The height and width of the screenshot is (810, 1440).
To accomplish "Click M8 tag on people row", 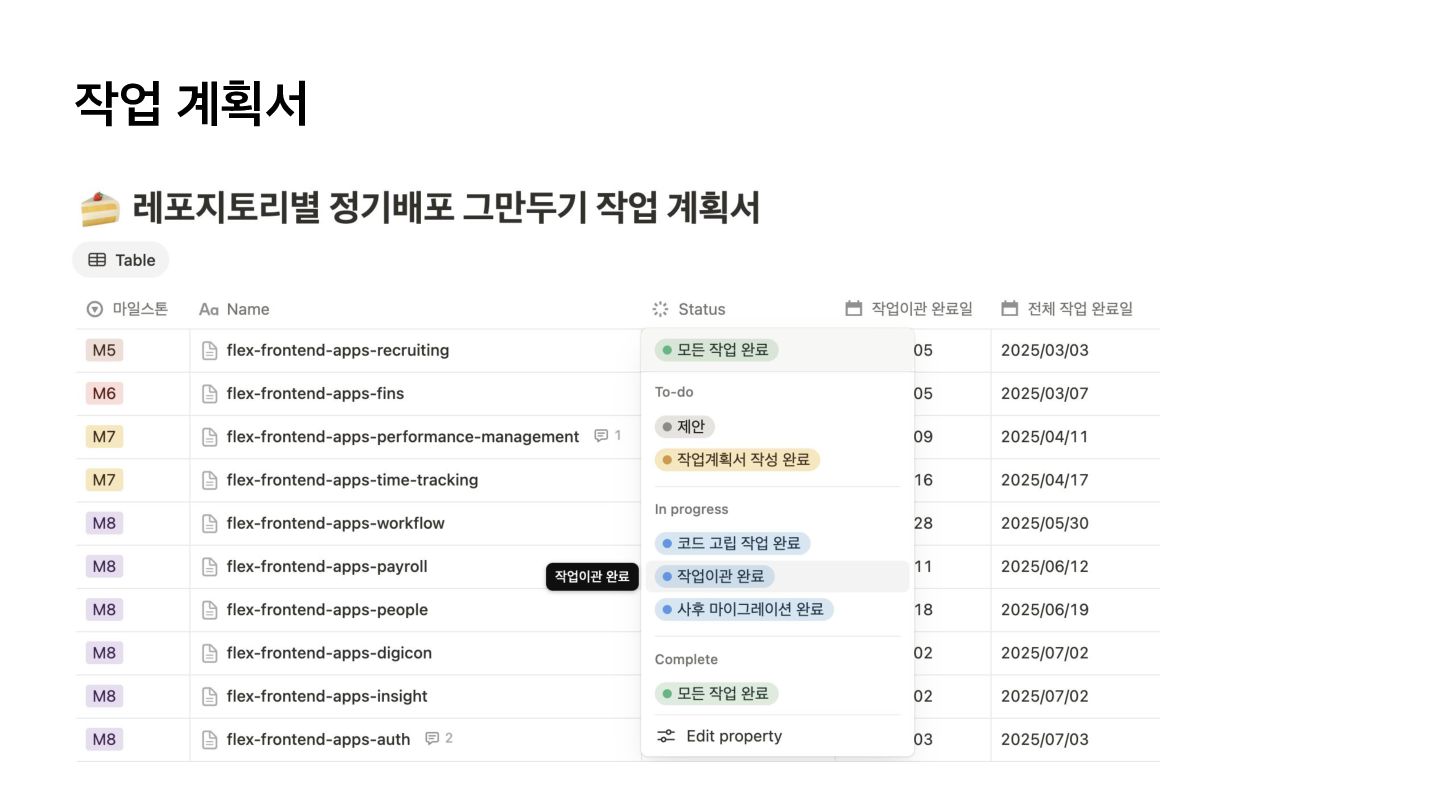I will (x=104, y=609).
